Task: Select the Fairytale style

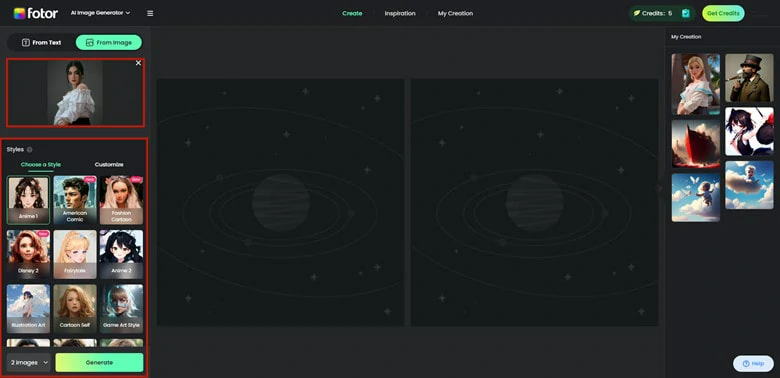Action: pos(75,254)
